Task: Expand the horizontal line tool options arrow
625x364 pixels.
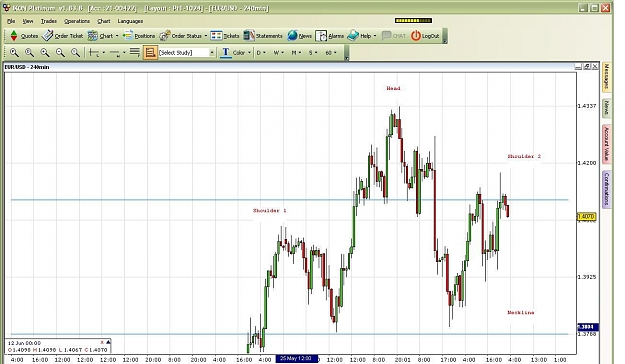Action: [x=124, y=53]
